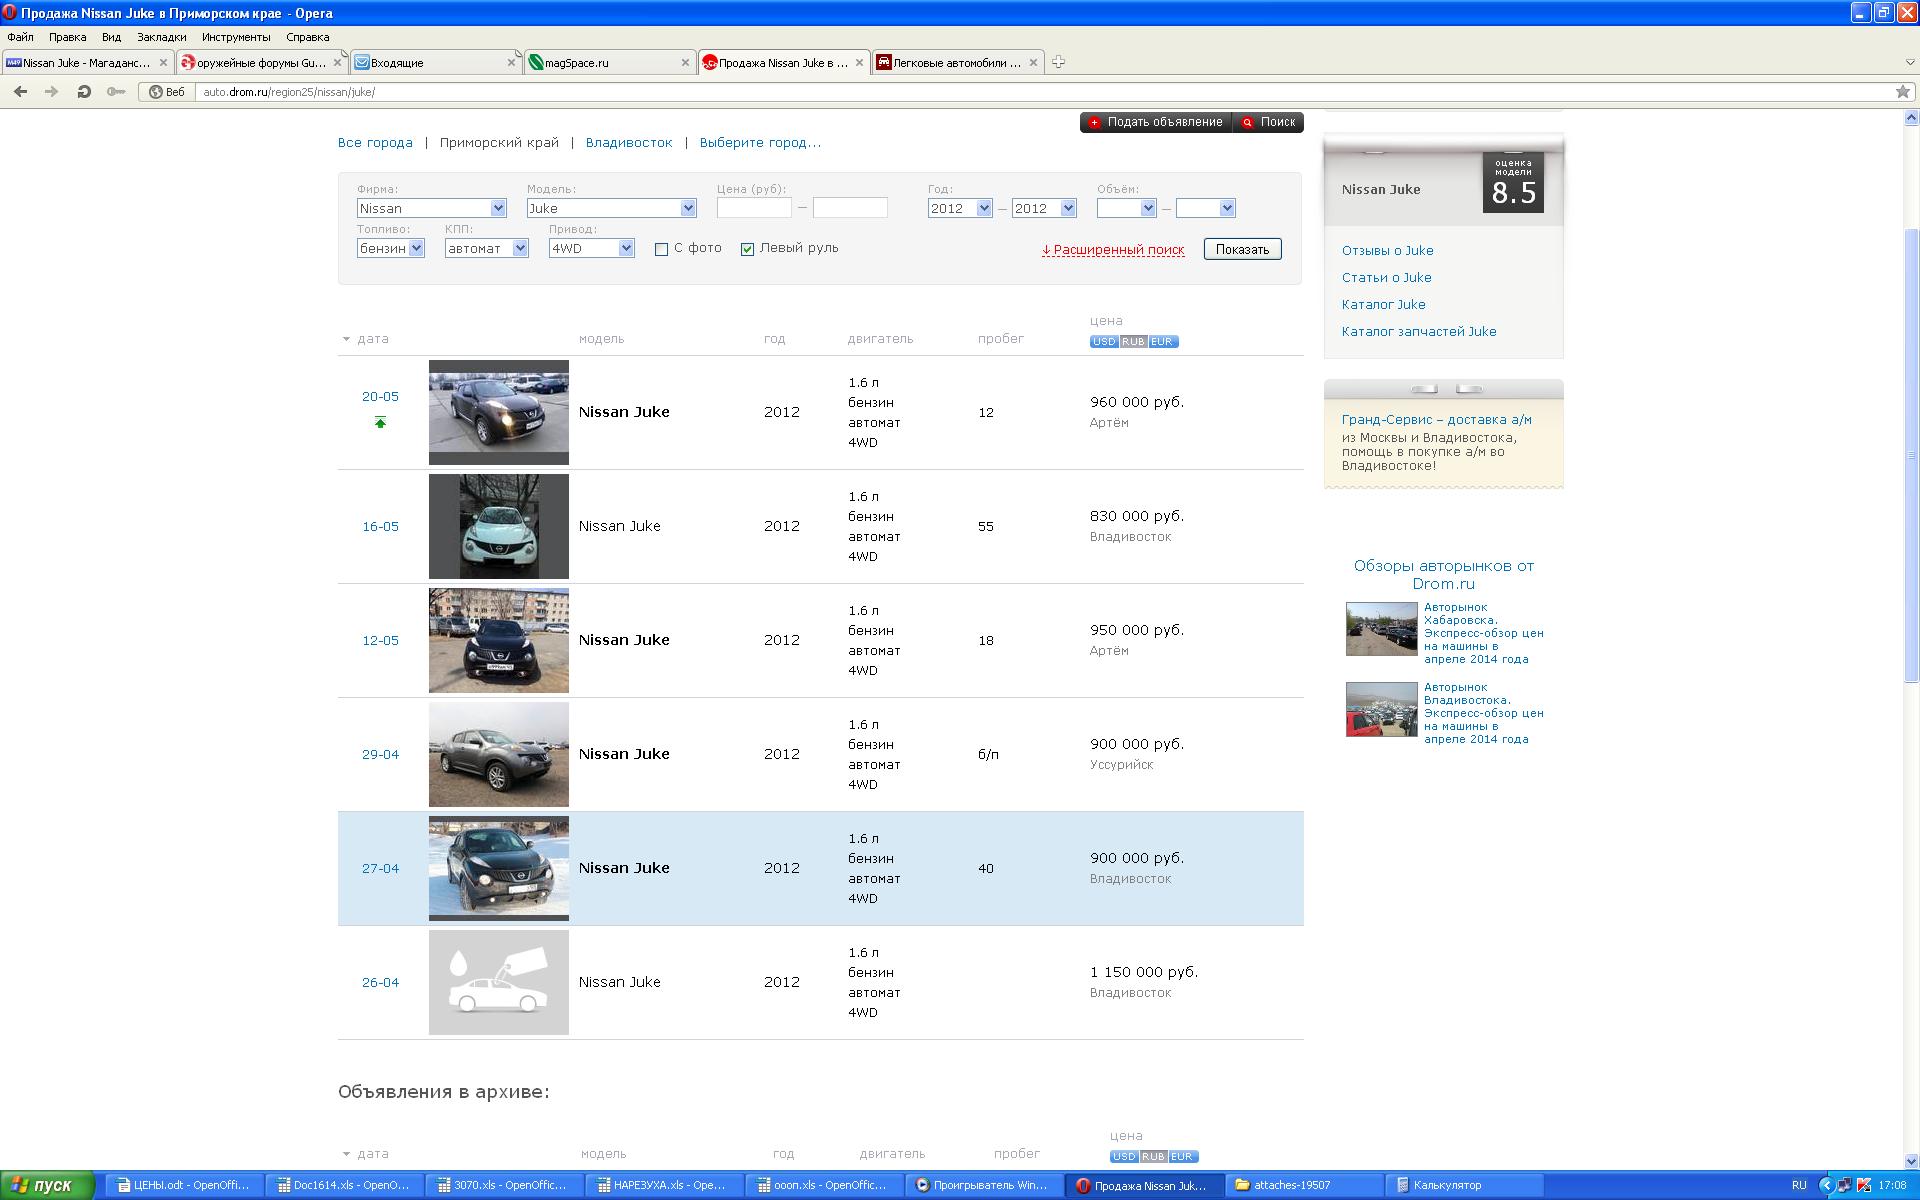This screenshot has width=1920, height=1200.
Task: Enable the 'С фото' checkbox
Action: (x=661, y=249)
